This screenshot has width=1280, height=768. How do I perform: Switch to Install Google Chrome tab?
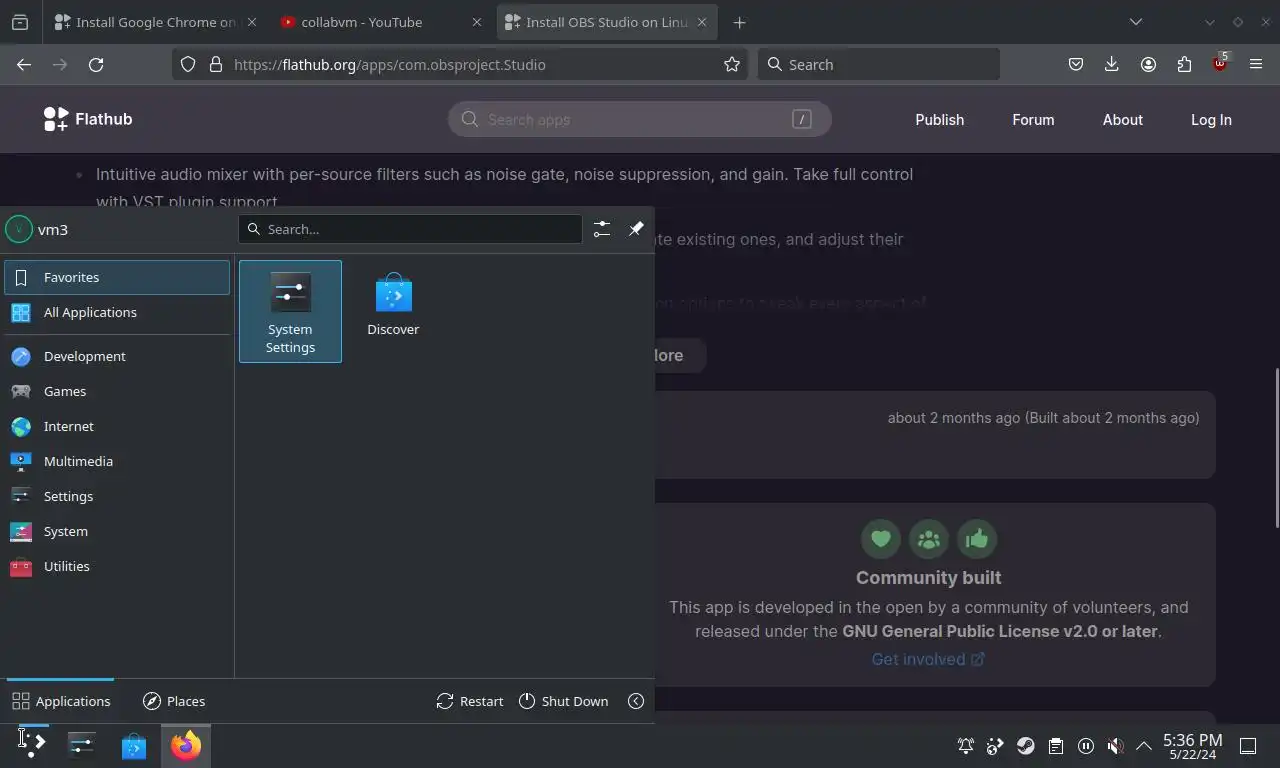point(155,22)
